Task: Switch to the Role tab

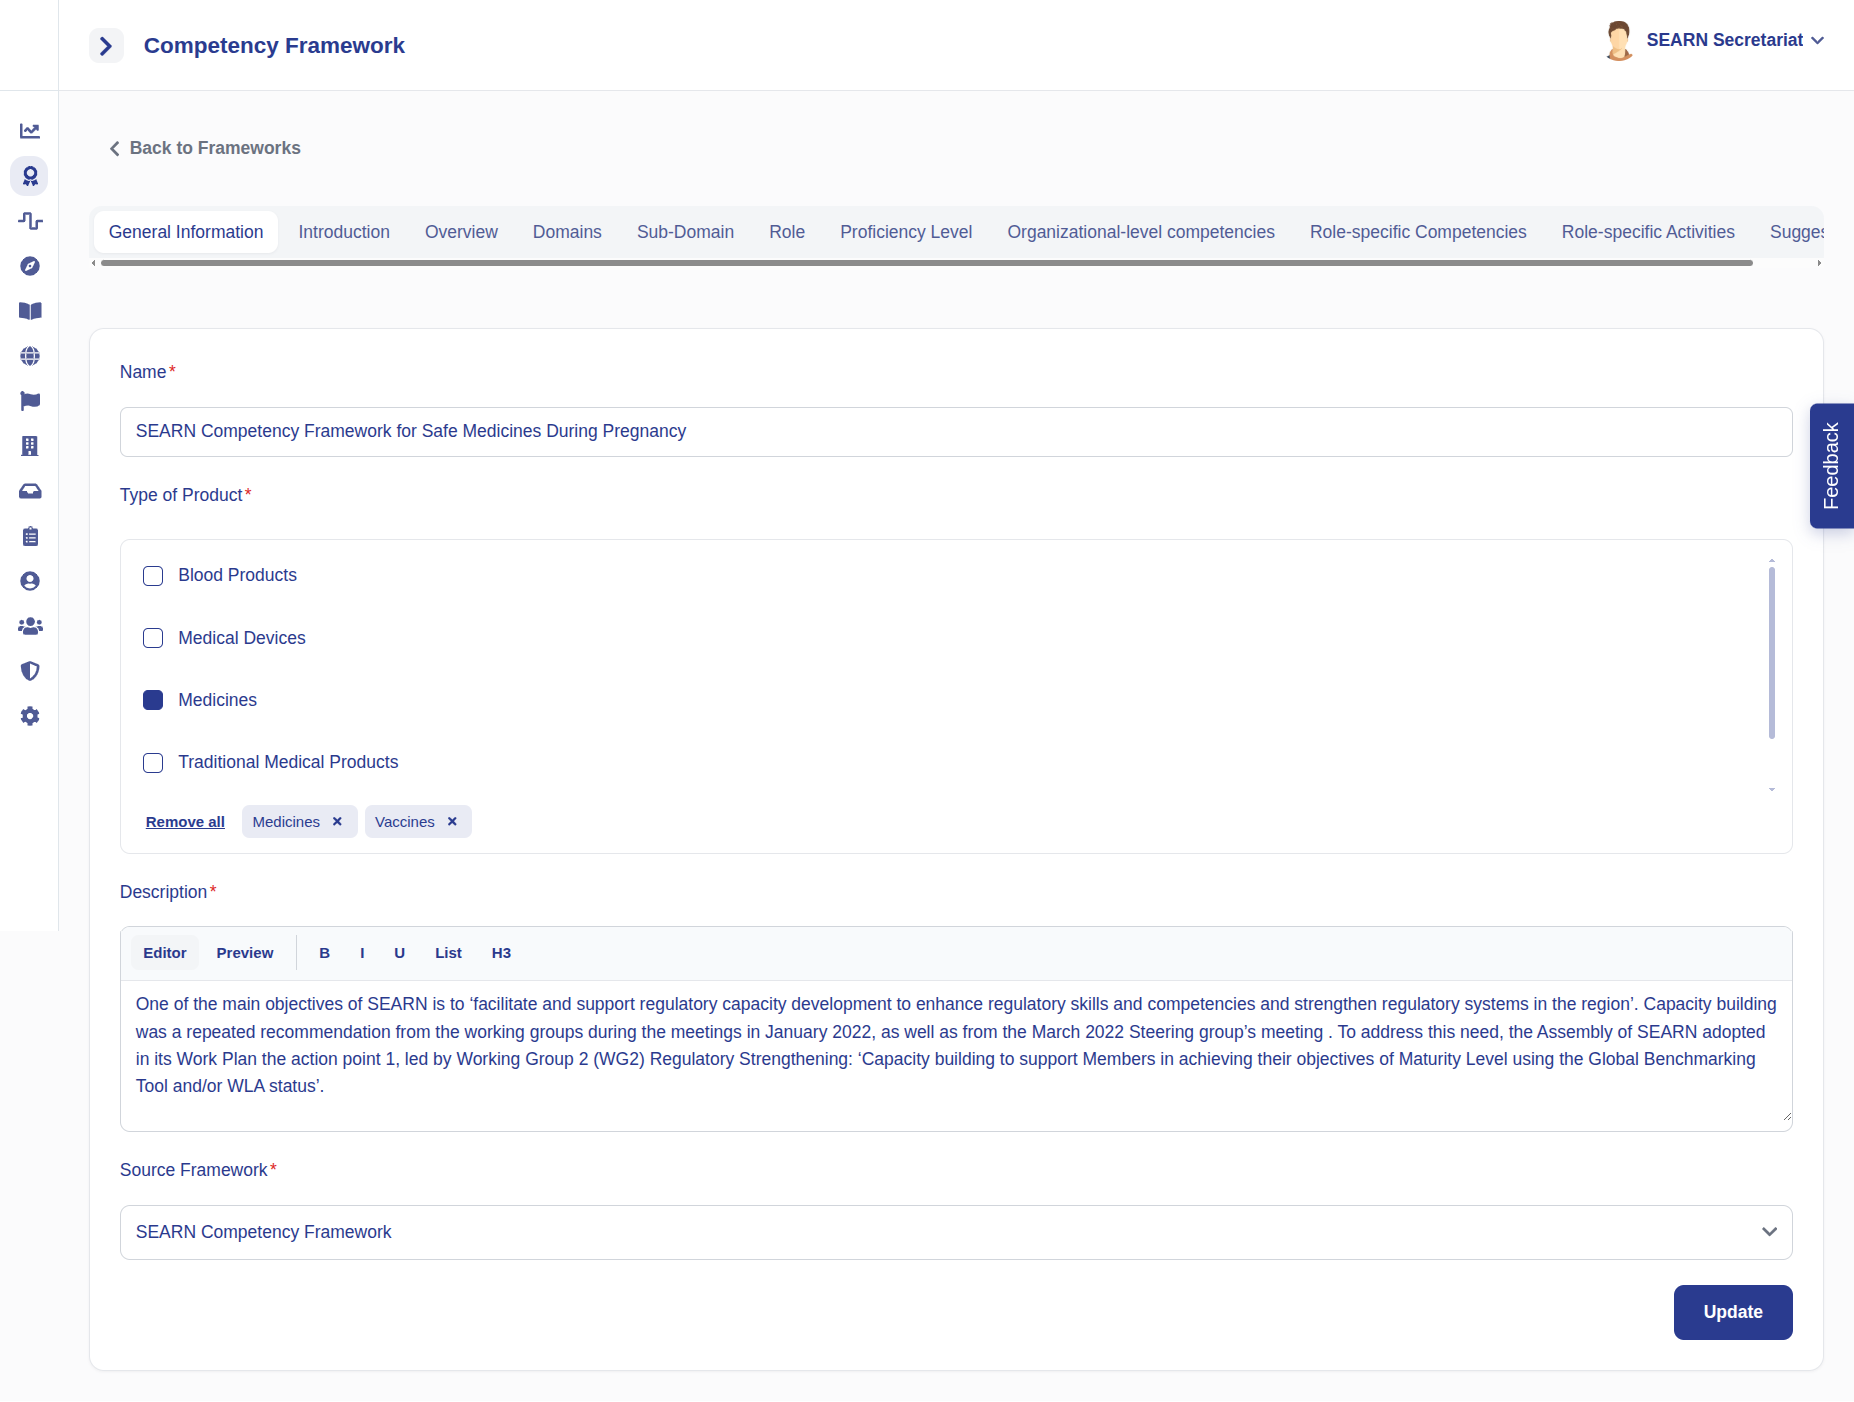Action: [x=787, y=232]
